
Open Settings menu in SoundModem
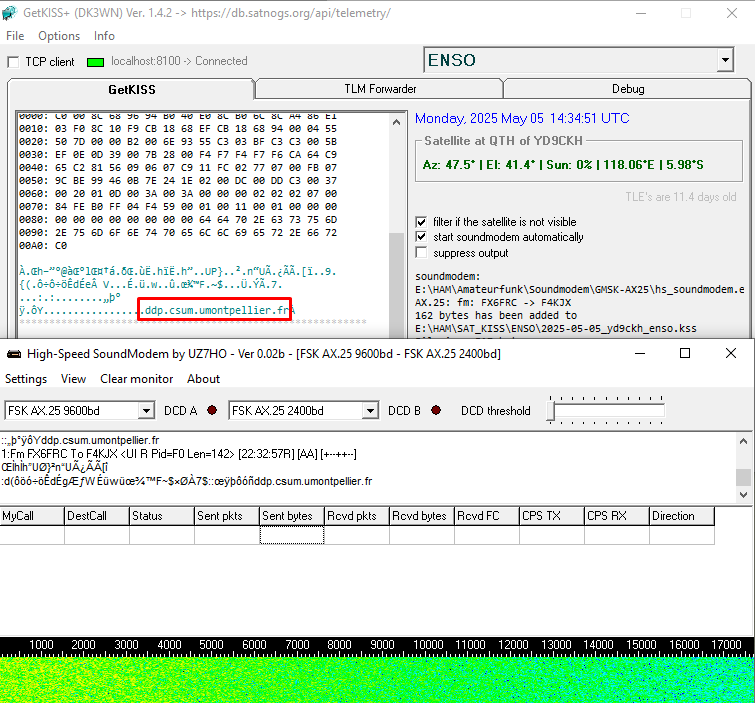(x=26, y=379)
